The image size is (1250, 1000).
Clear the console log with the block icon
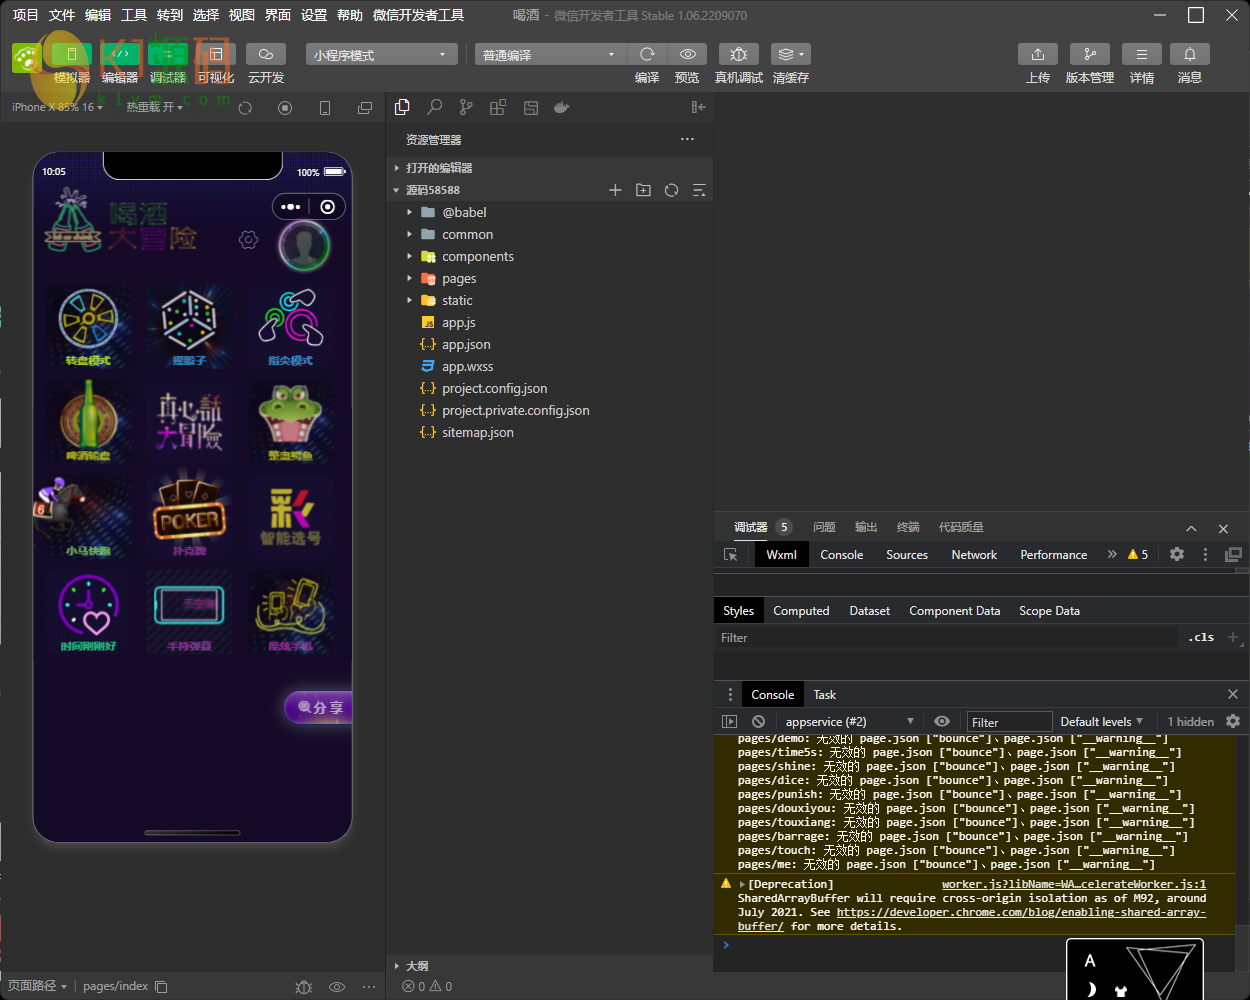[x=758, y=721]
